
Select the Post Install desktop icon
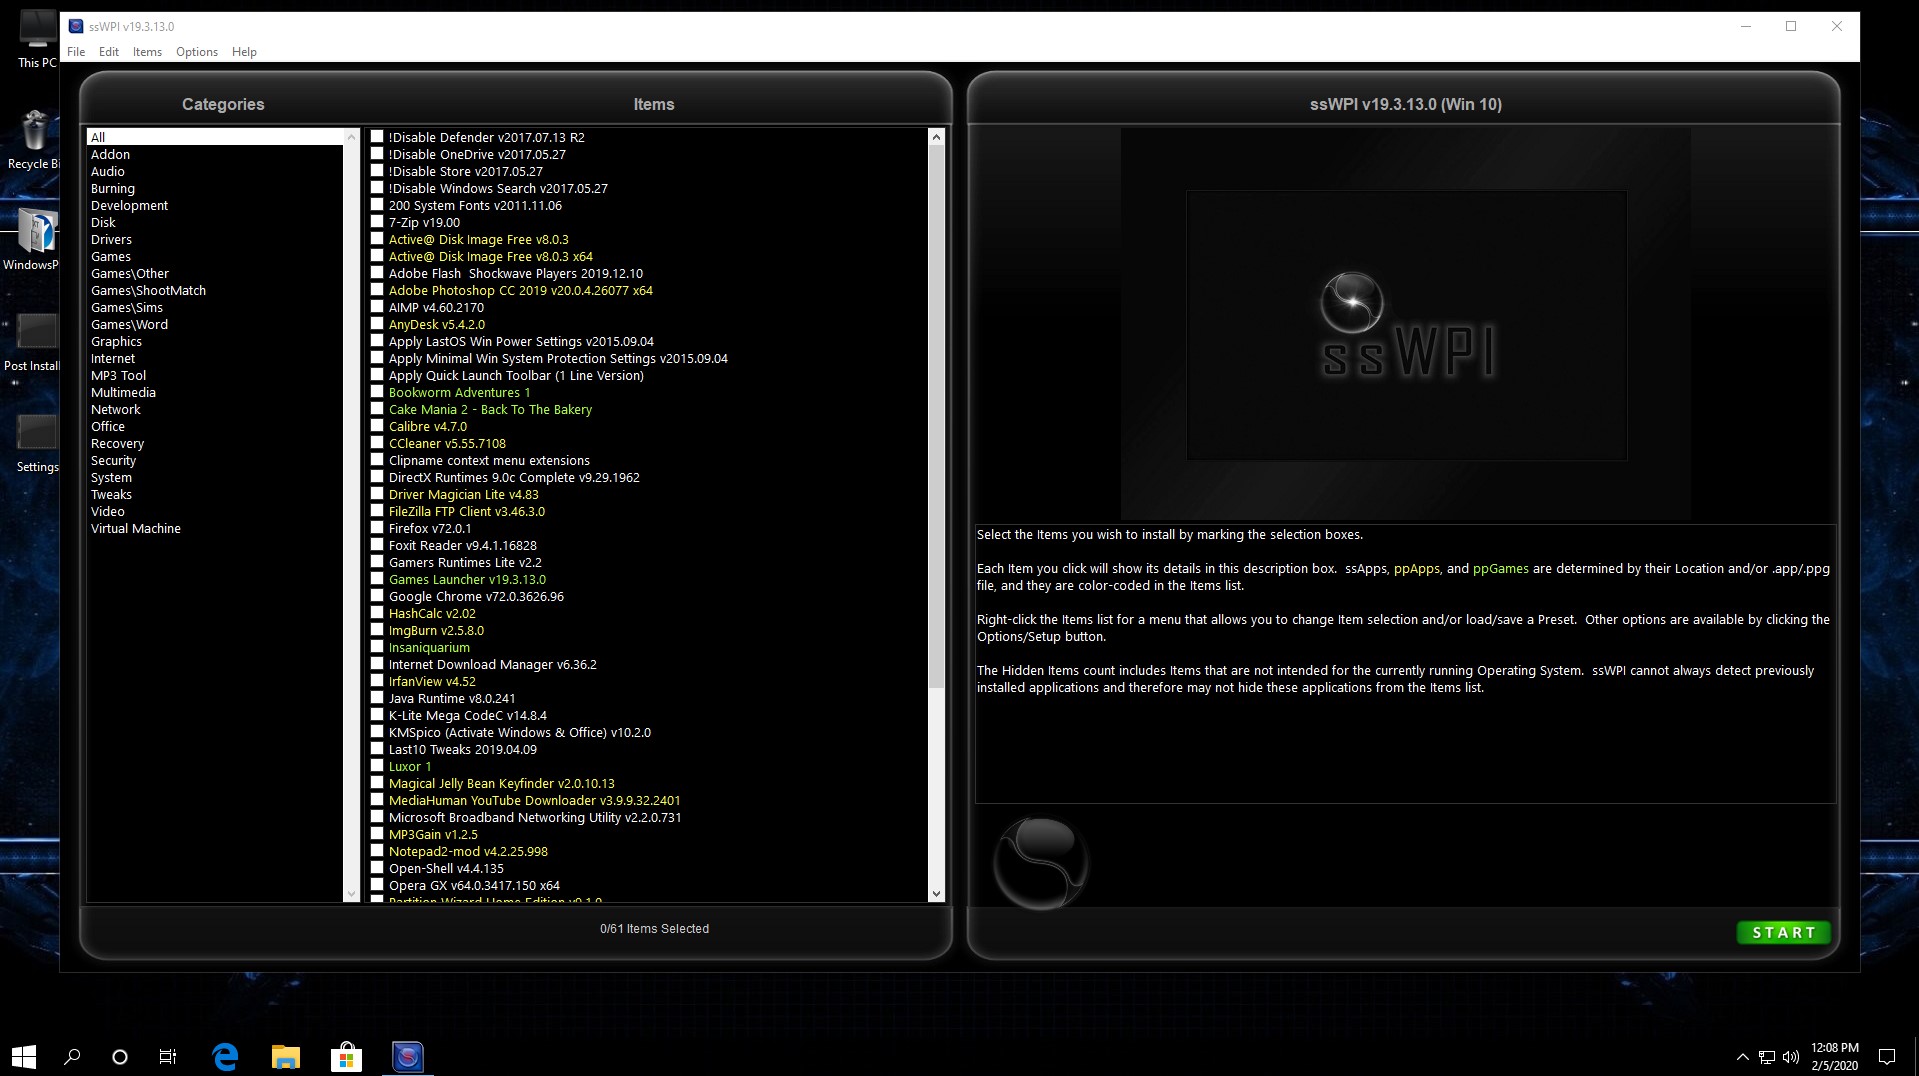coord(34,341)
